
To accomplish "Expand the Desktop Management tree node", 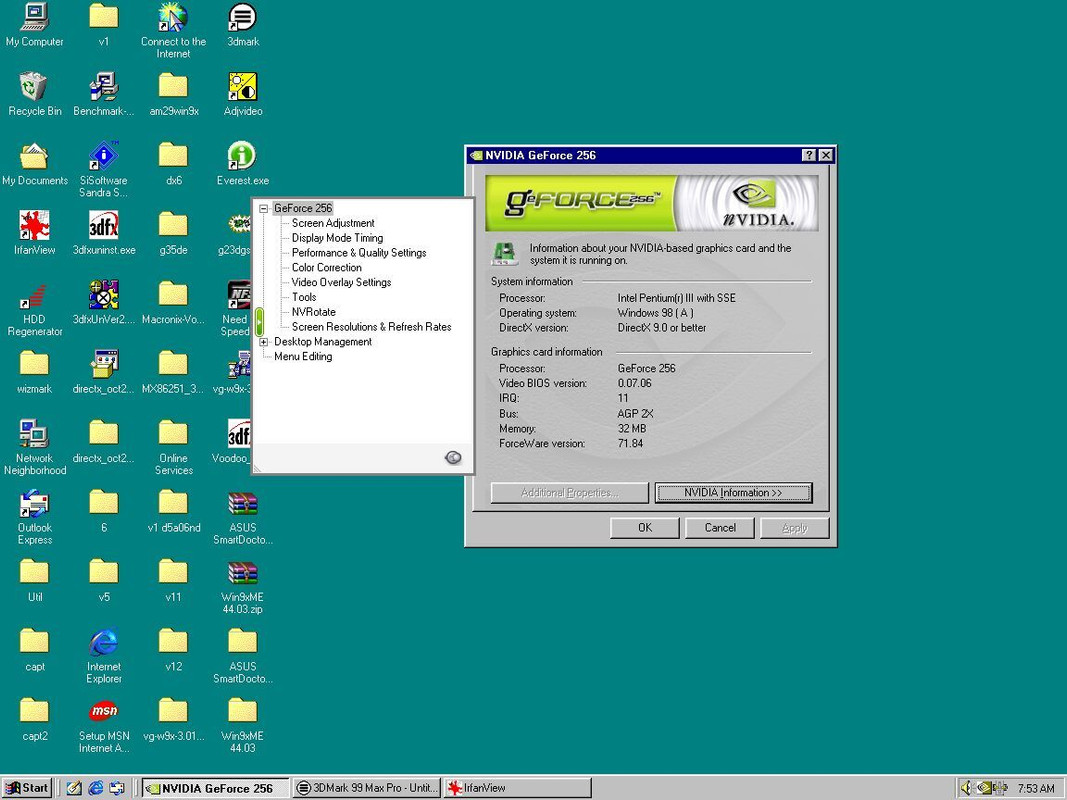I will tap(264, 342).
